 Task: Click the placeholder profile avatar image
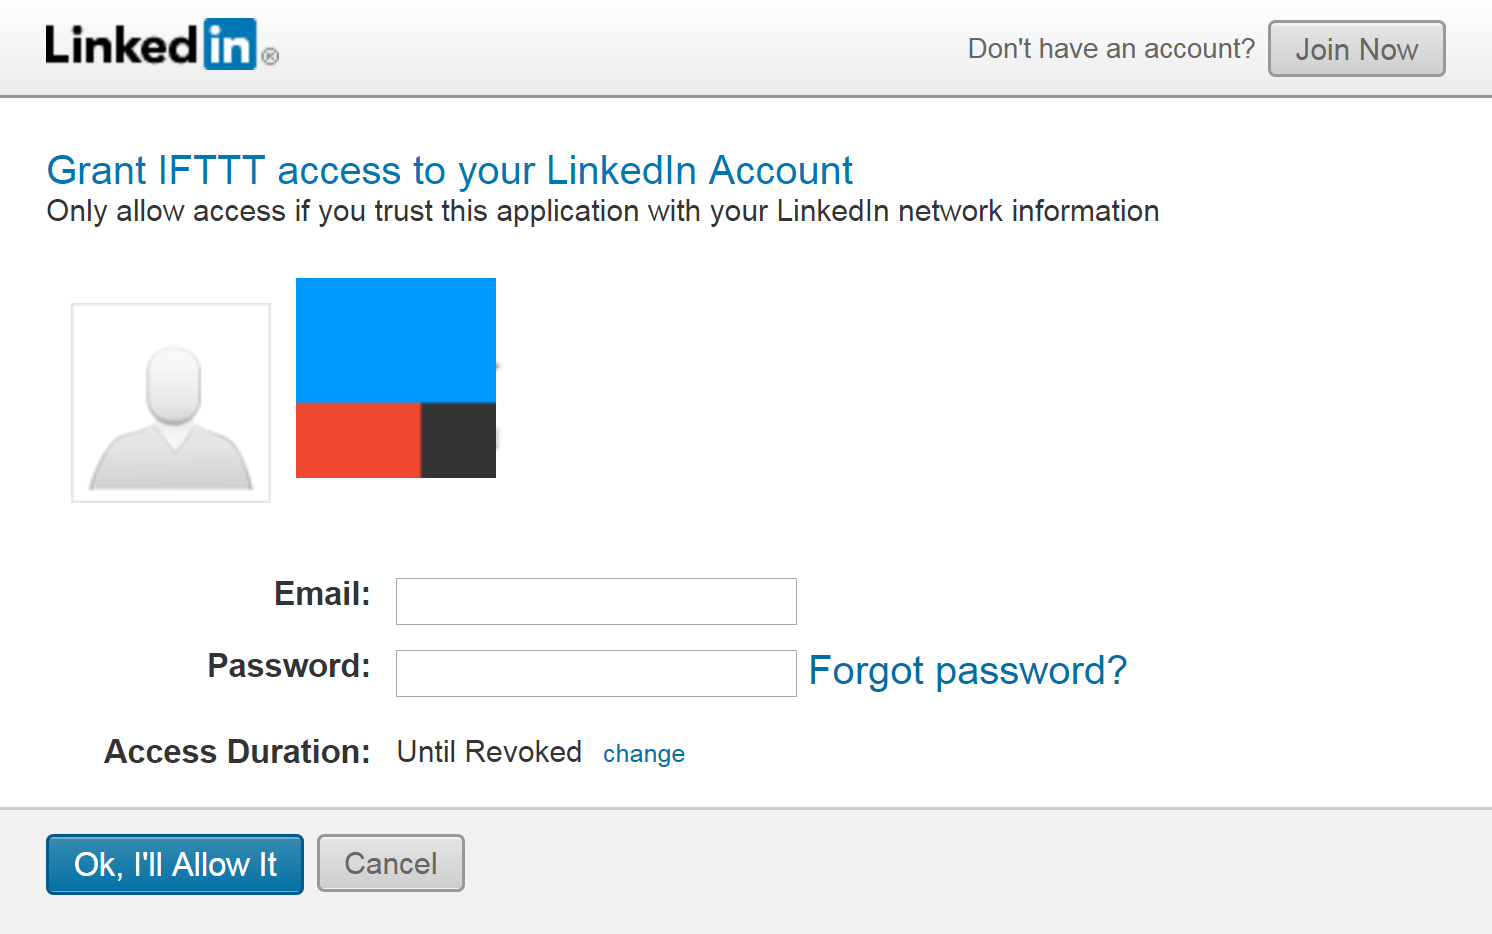170,401
